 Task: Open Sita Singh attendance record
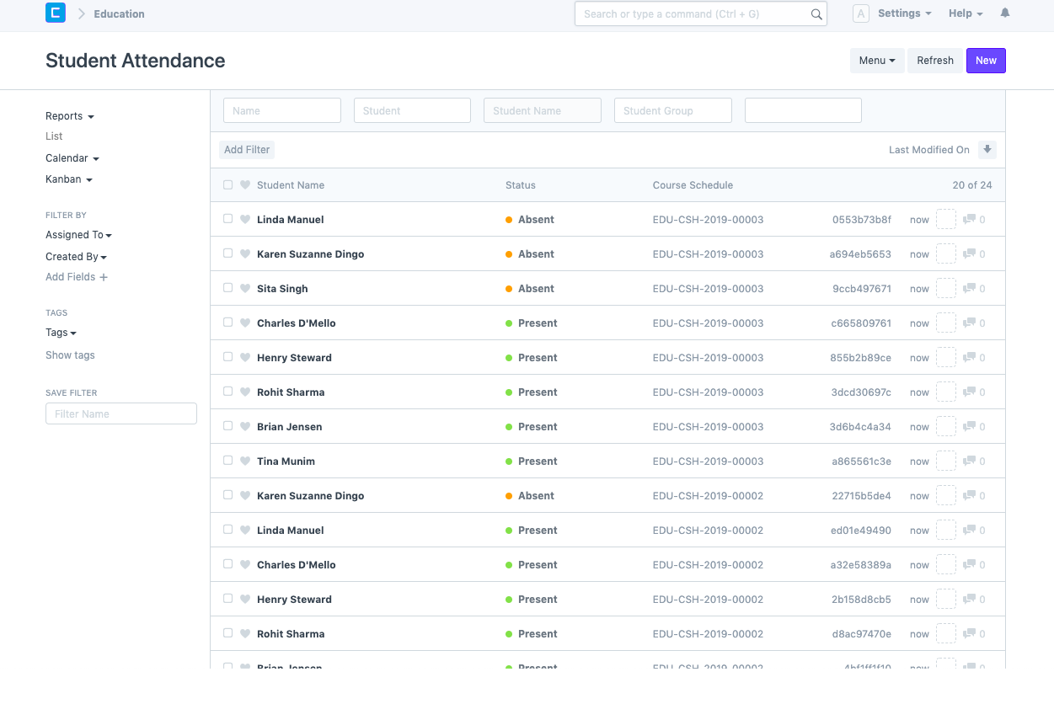pyautogui.click(x=282, y=289)
